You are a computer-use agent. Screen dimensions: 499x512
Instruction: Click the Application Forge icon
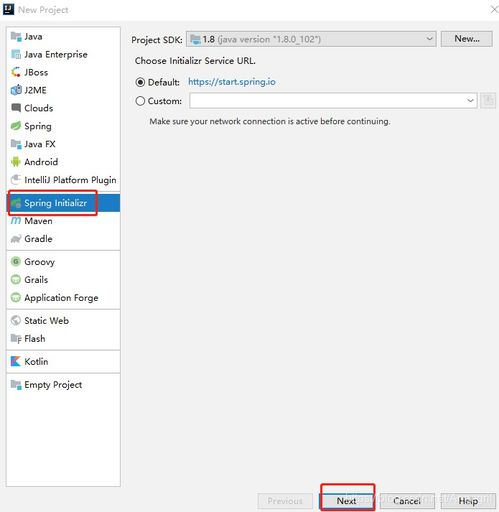[16, 297]
